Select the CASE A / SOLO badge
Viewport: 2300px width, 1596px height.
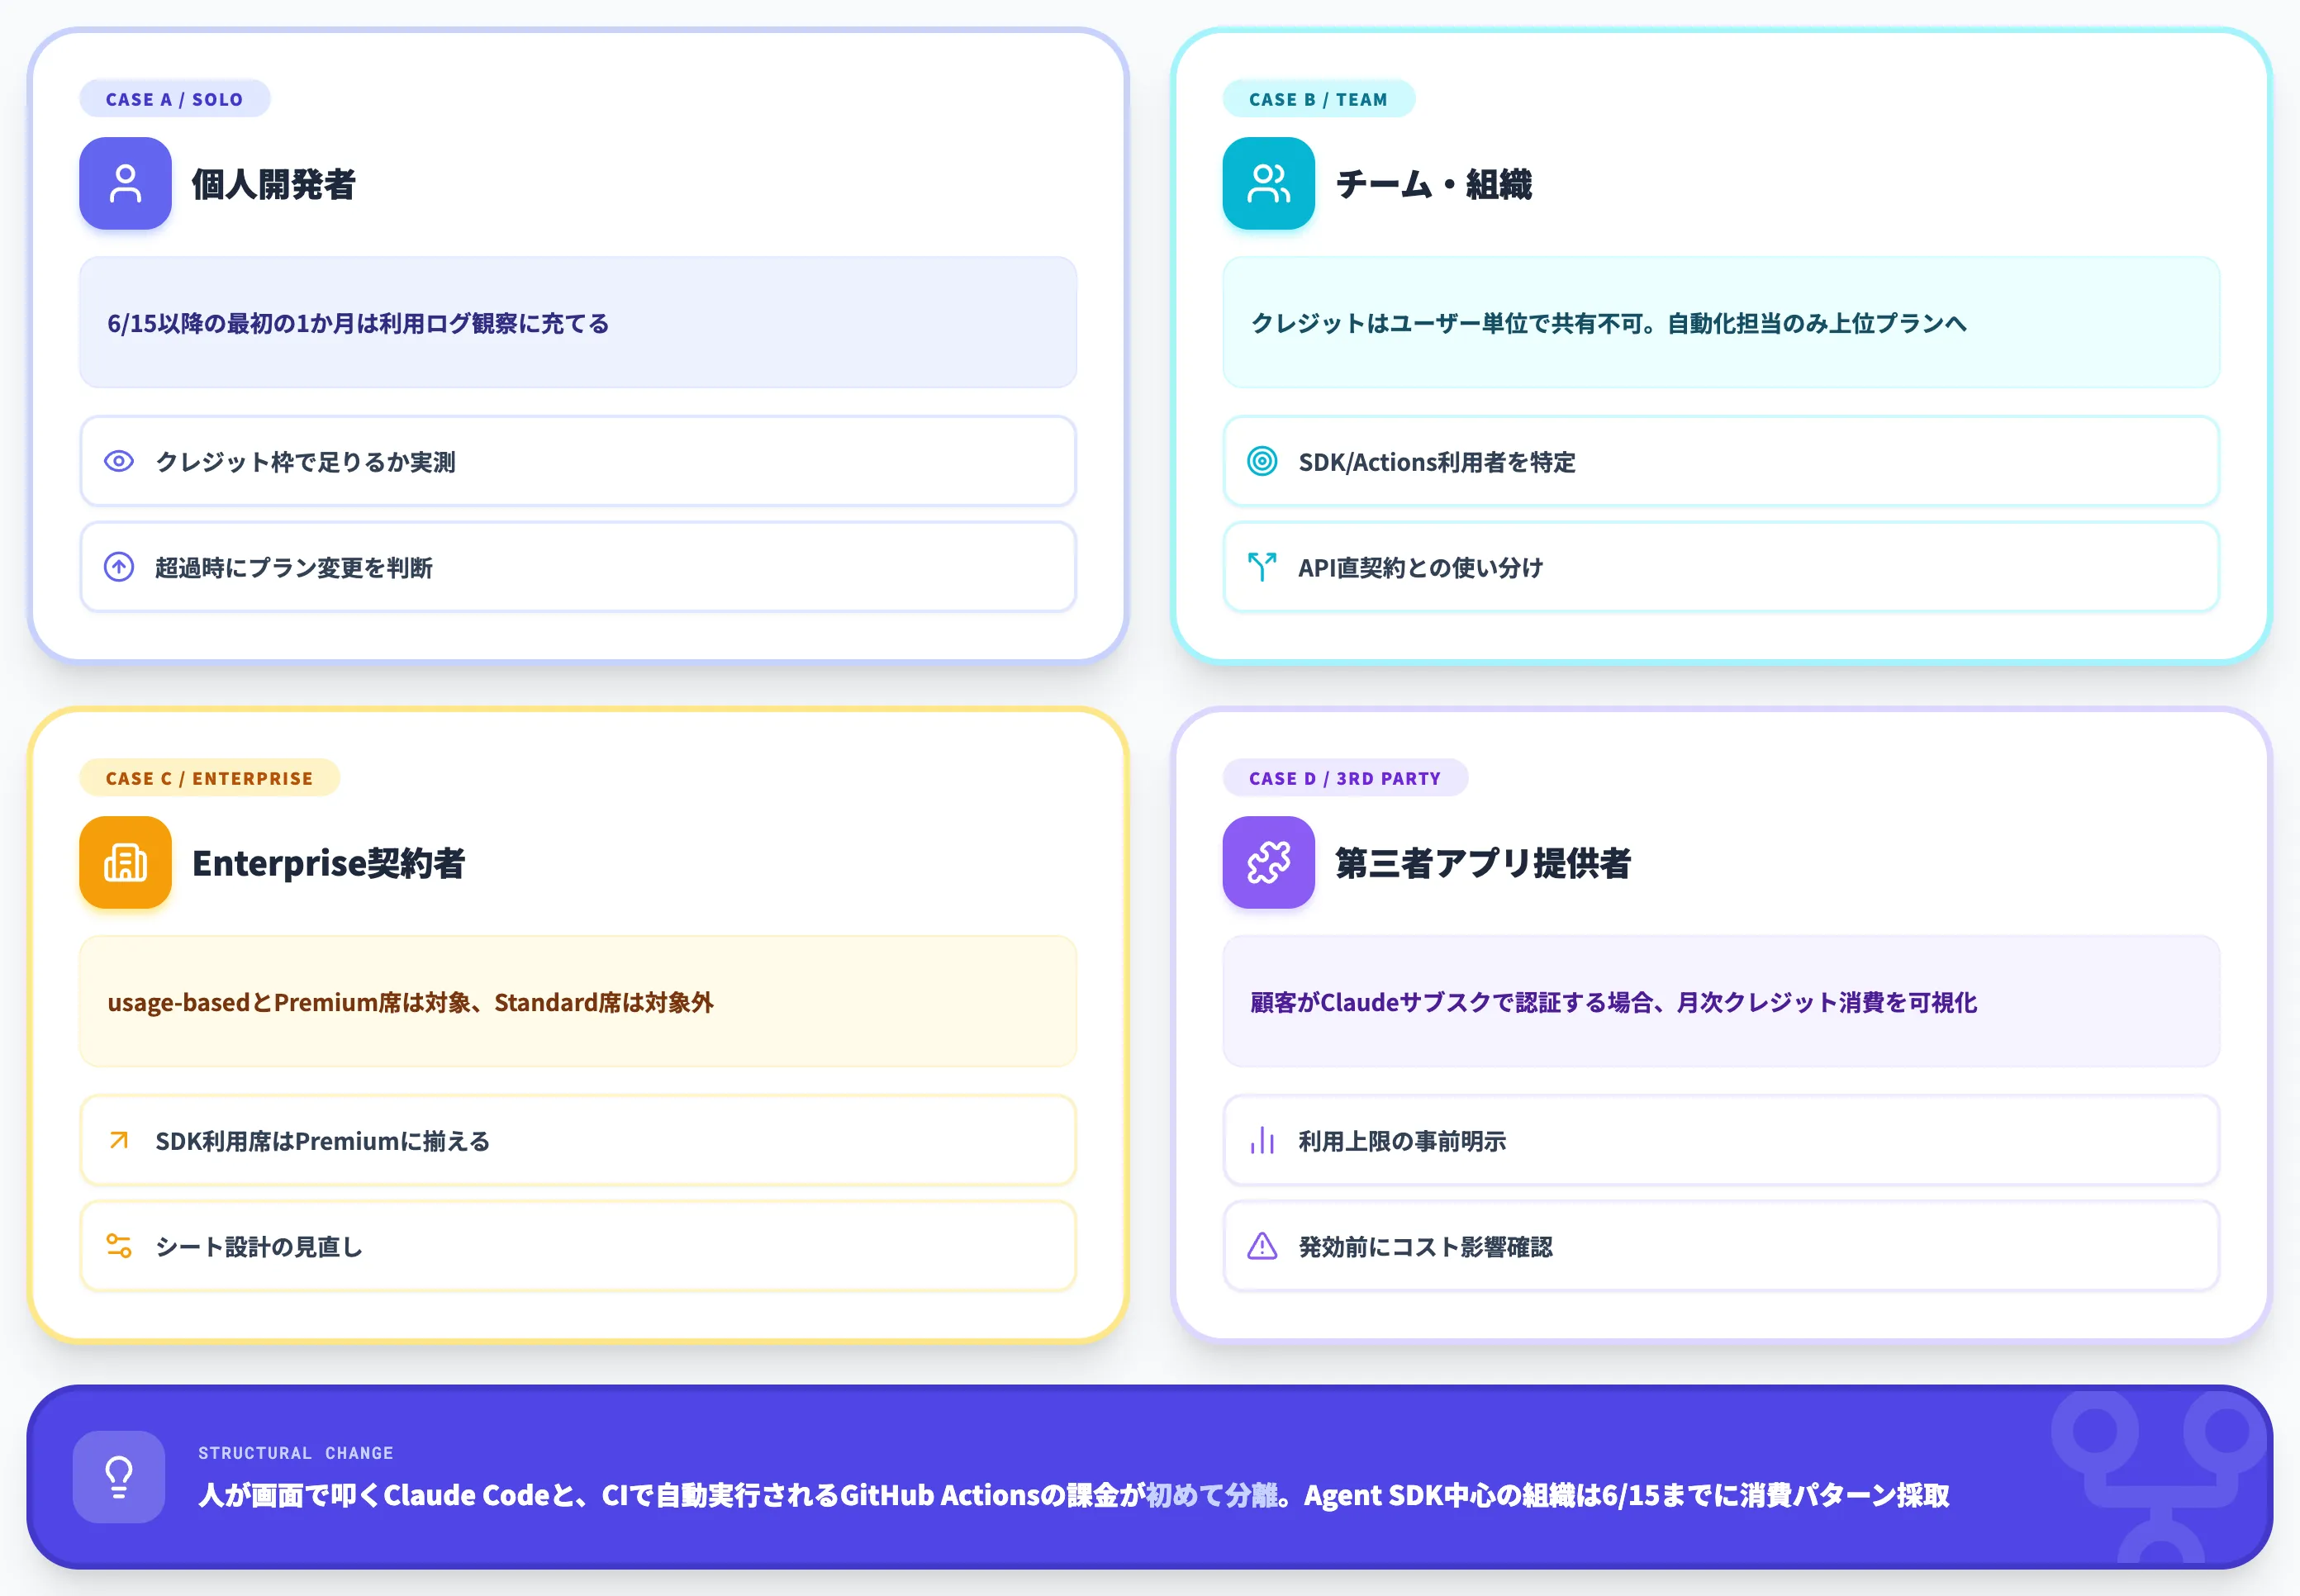coord(174,99)
